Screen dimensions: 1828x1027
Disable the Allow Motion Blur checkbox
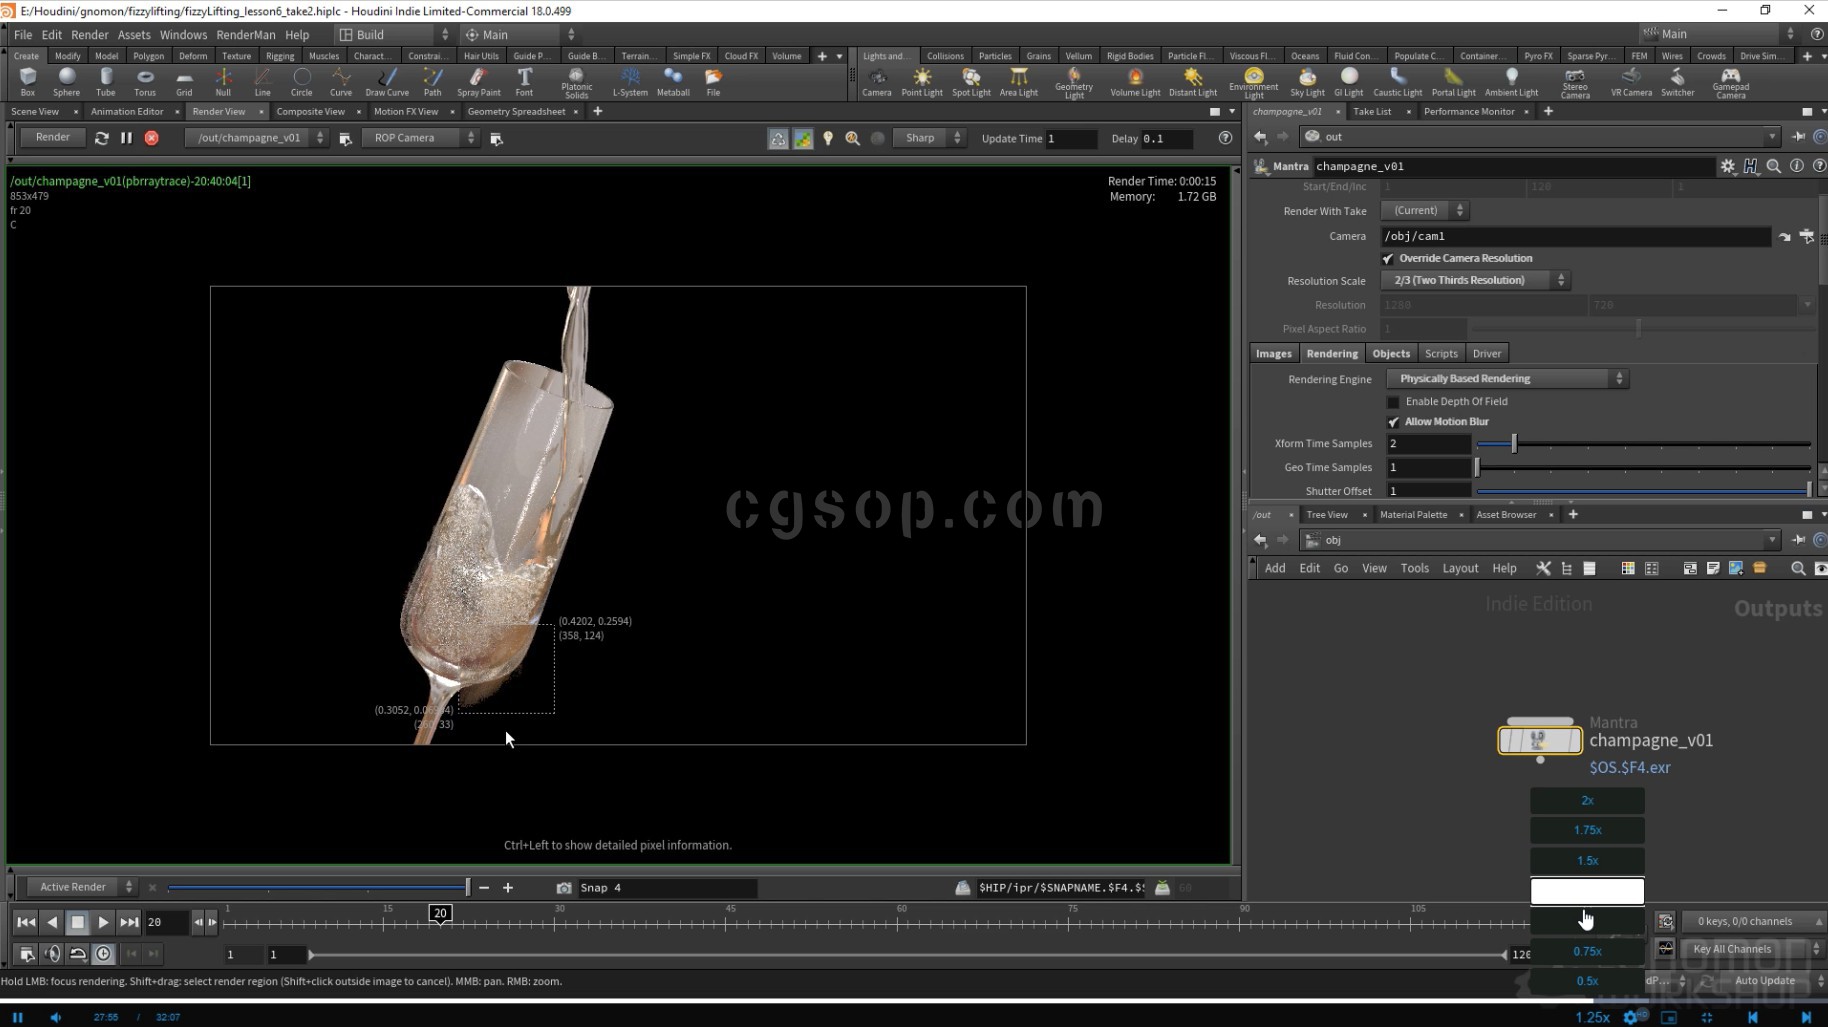click(1393, 422)
